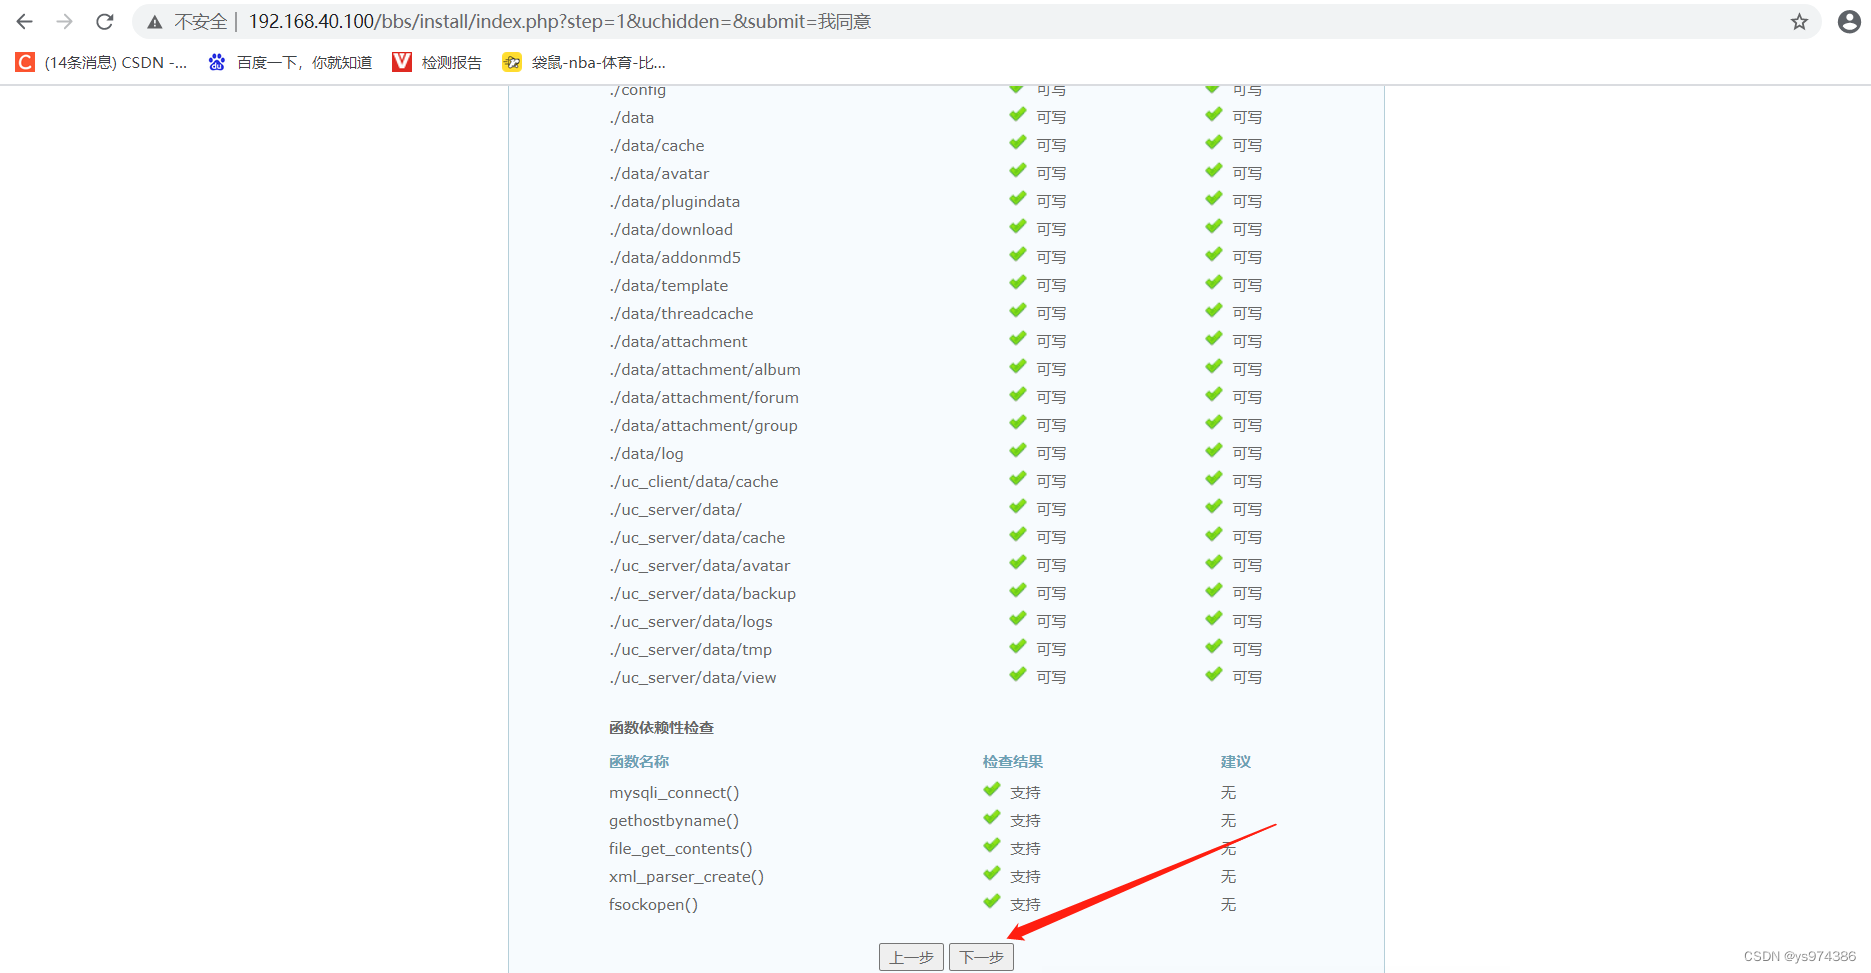Select the mysqli_connect() function name
Image resolution: width=1871 pixels, height=973 pixels.
674,792
